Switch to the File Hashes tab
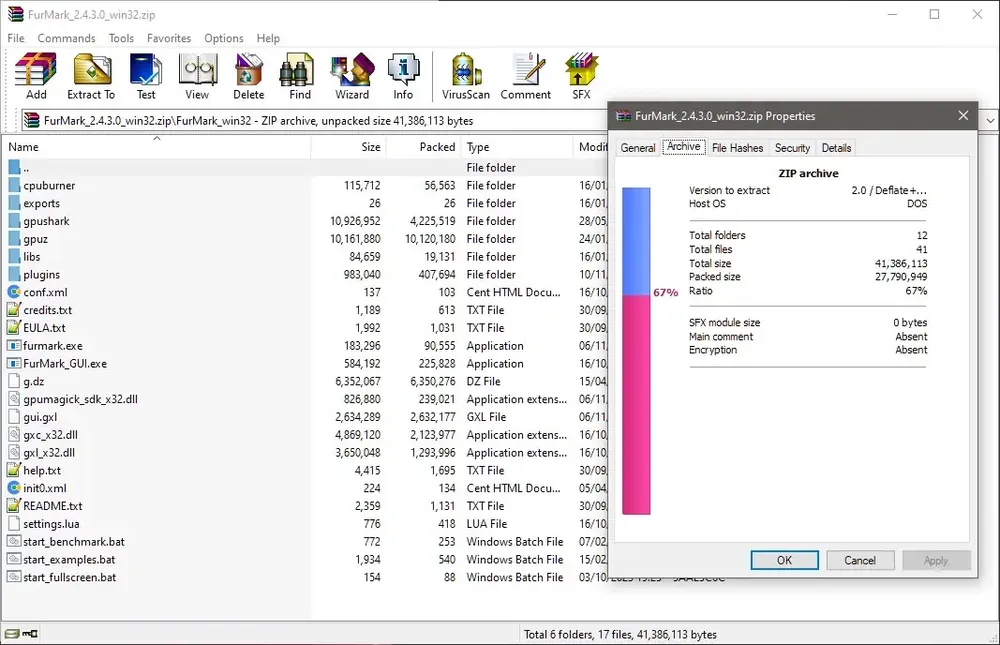This screenshot has width=1000, height=645. tap(737, 148)
